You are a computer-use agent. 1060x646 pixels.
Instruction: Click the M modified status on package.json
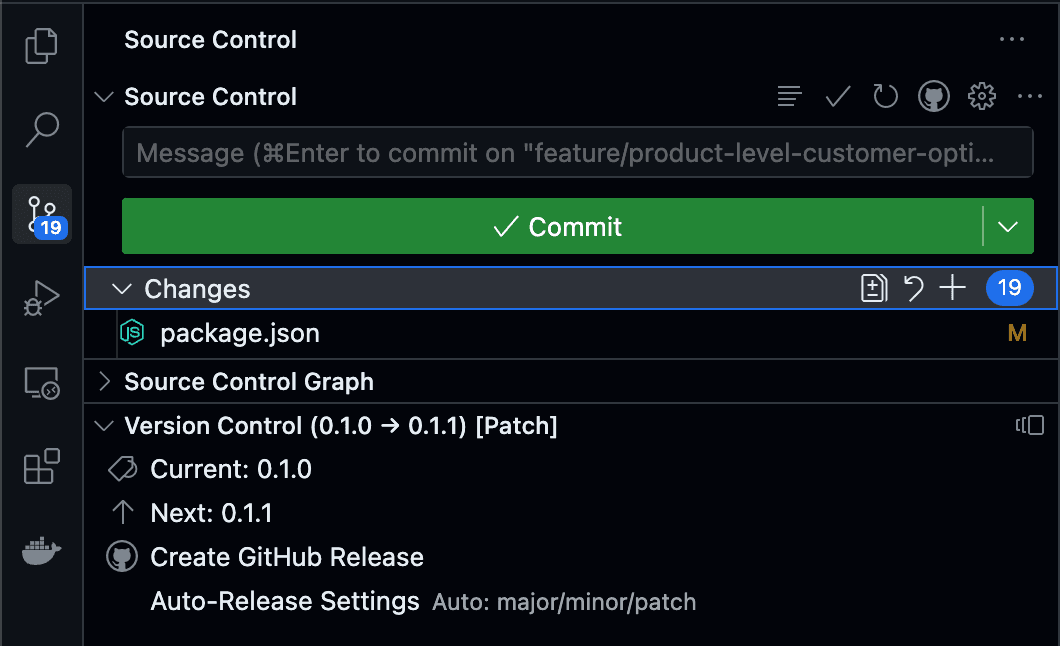click(x=1017, y=333)
